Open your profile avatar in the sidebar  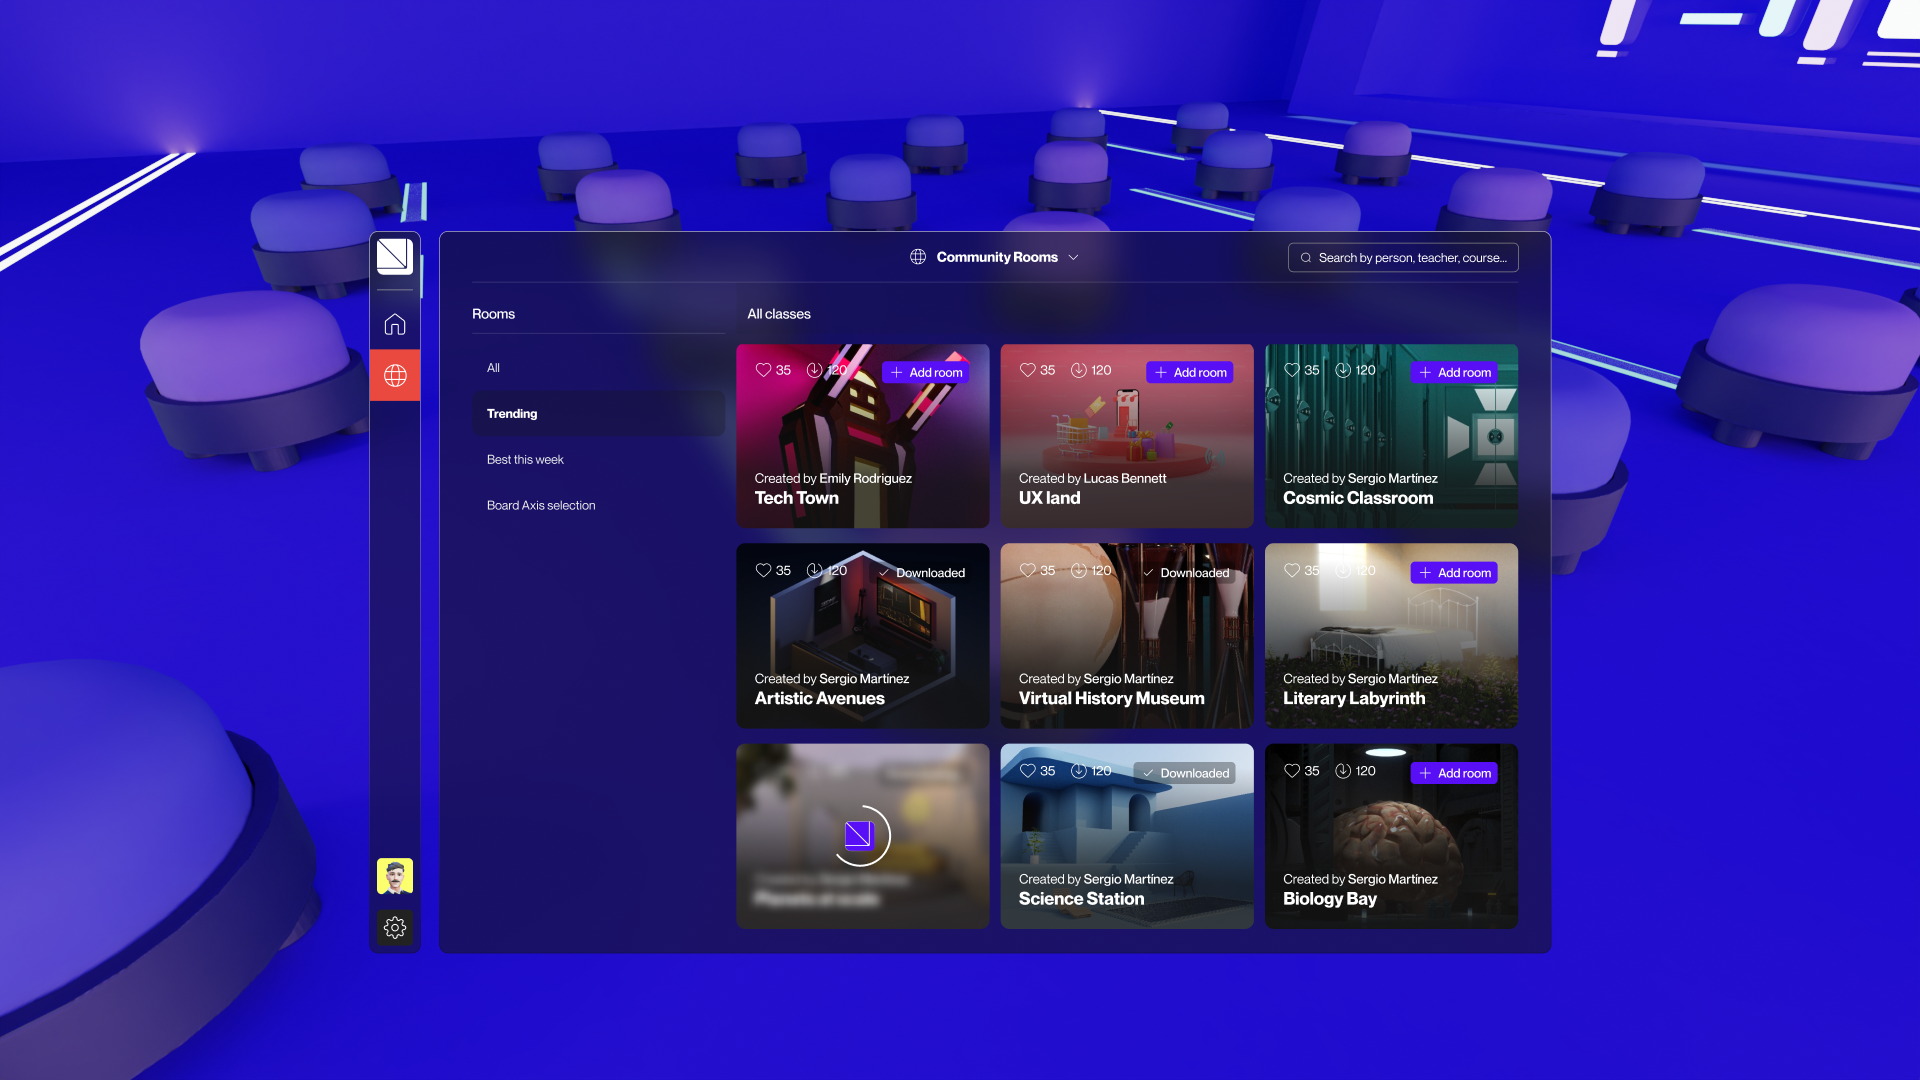[395, 875]
